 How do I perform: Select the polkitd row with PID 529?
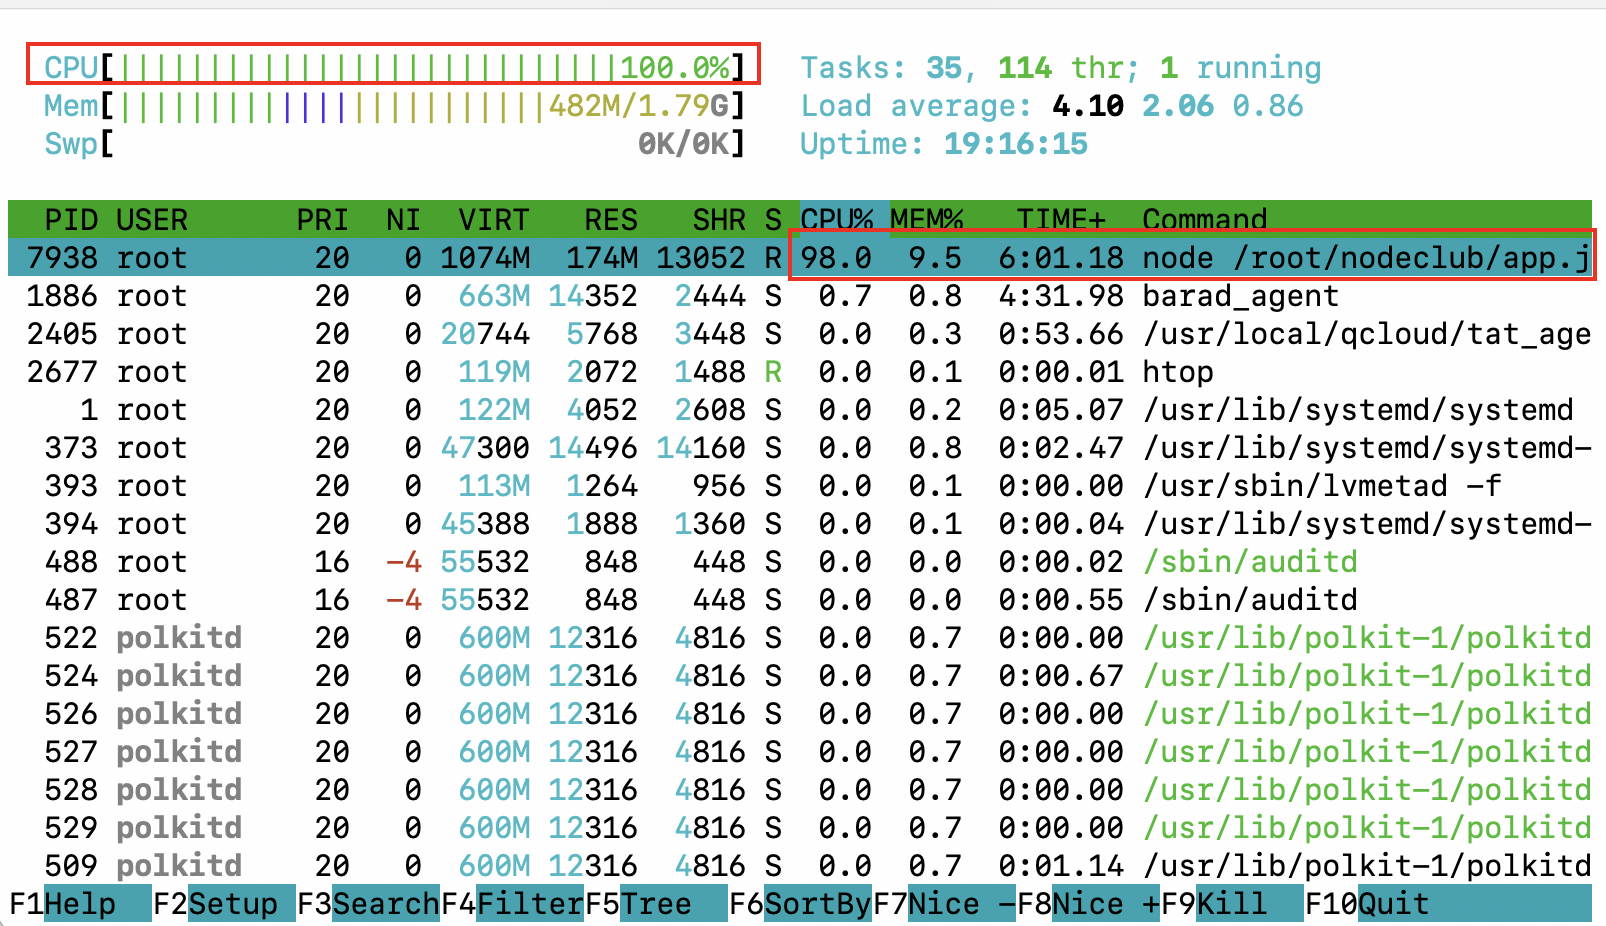pyautogui.click(x=800, y=827)
